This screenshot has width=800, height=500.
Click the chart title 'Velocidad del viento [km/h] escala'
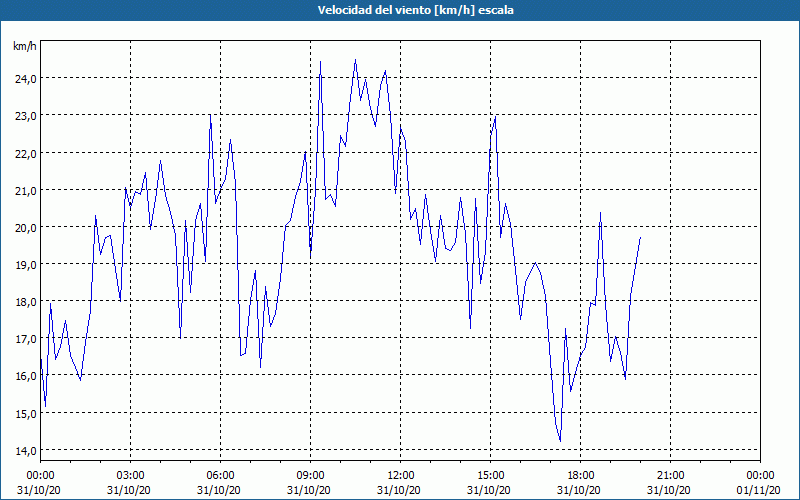(x=415, y=10)
